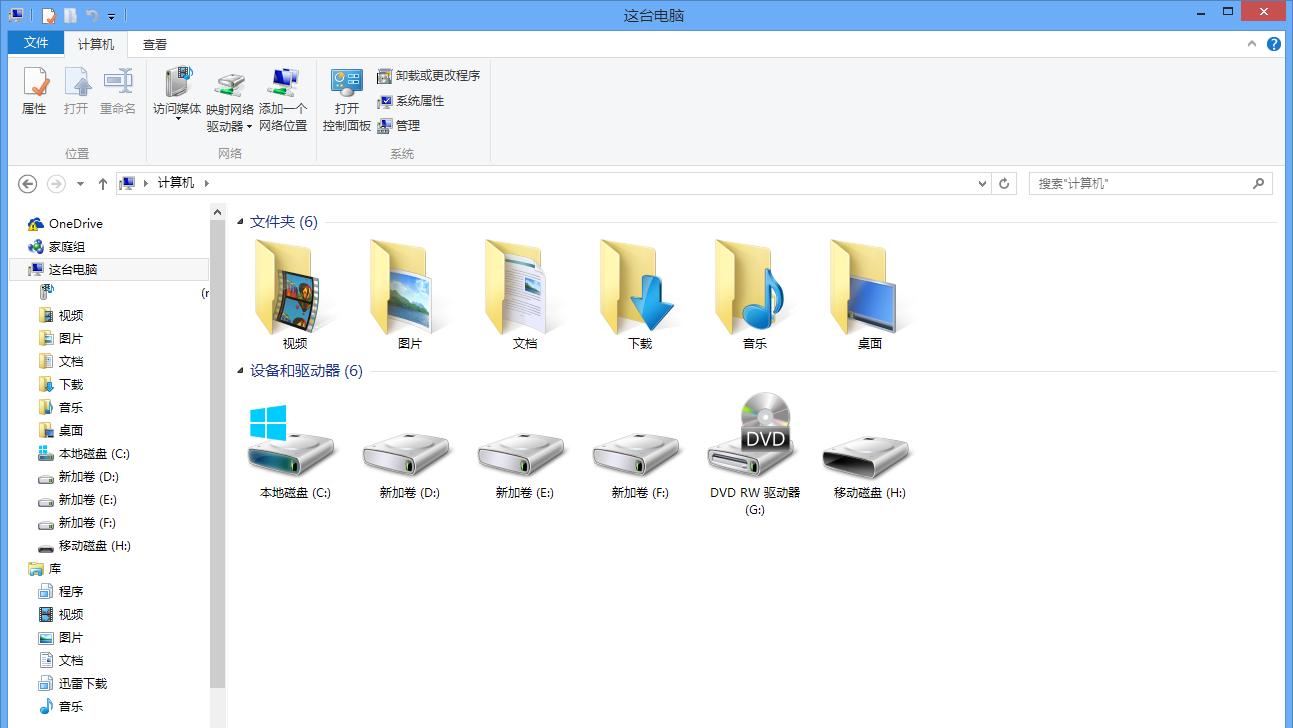Open 访问媒体 dropdown arrow
The width and height of the screenshot is (1293, 728).
pyautogui.click(x=178, y=119)
